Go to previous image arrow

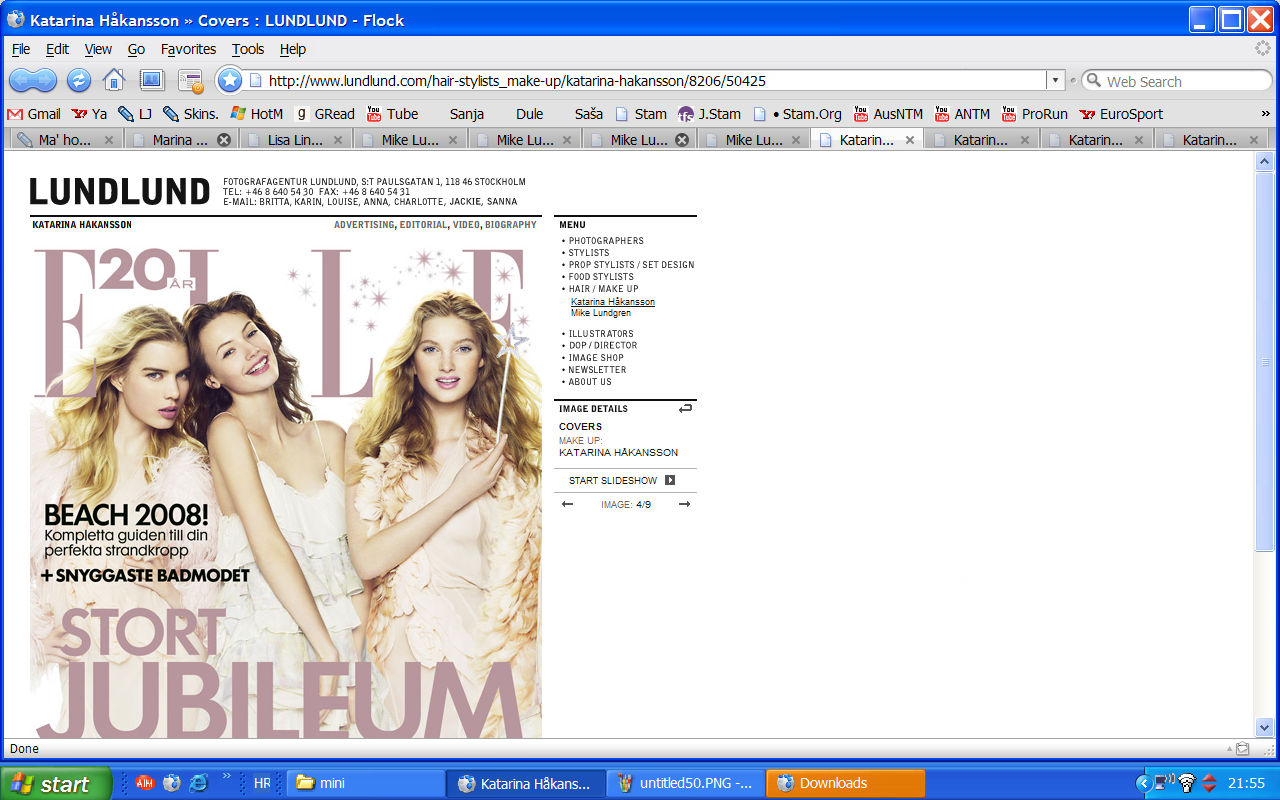click(x=568, y=504)
